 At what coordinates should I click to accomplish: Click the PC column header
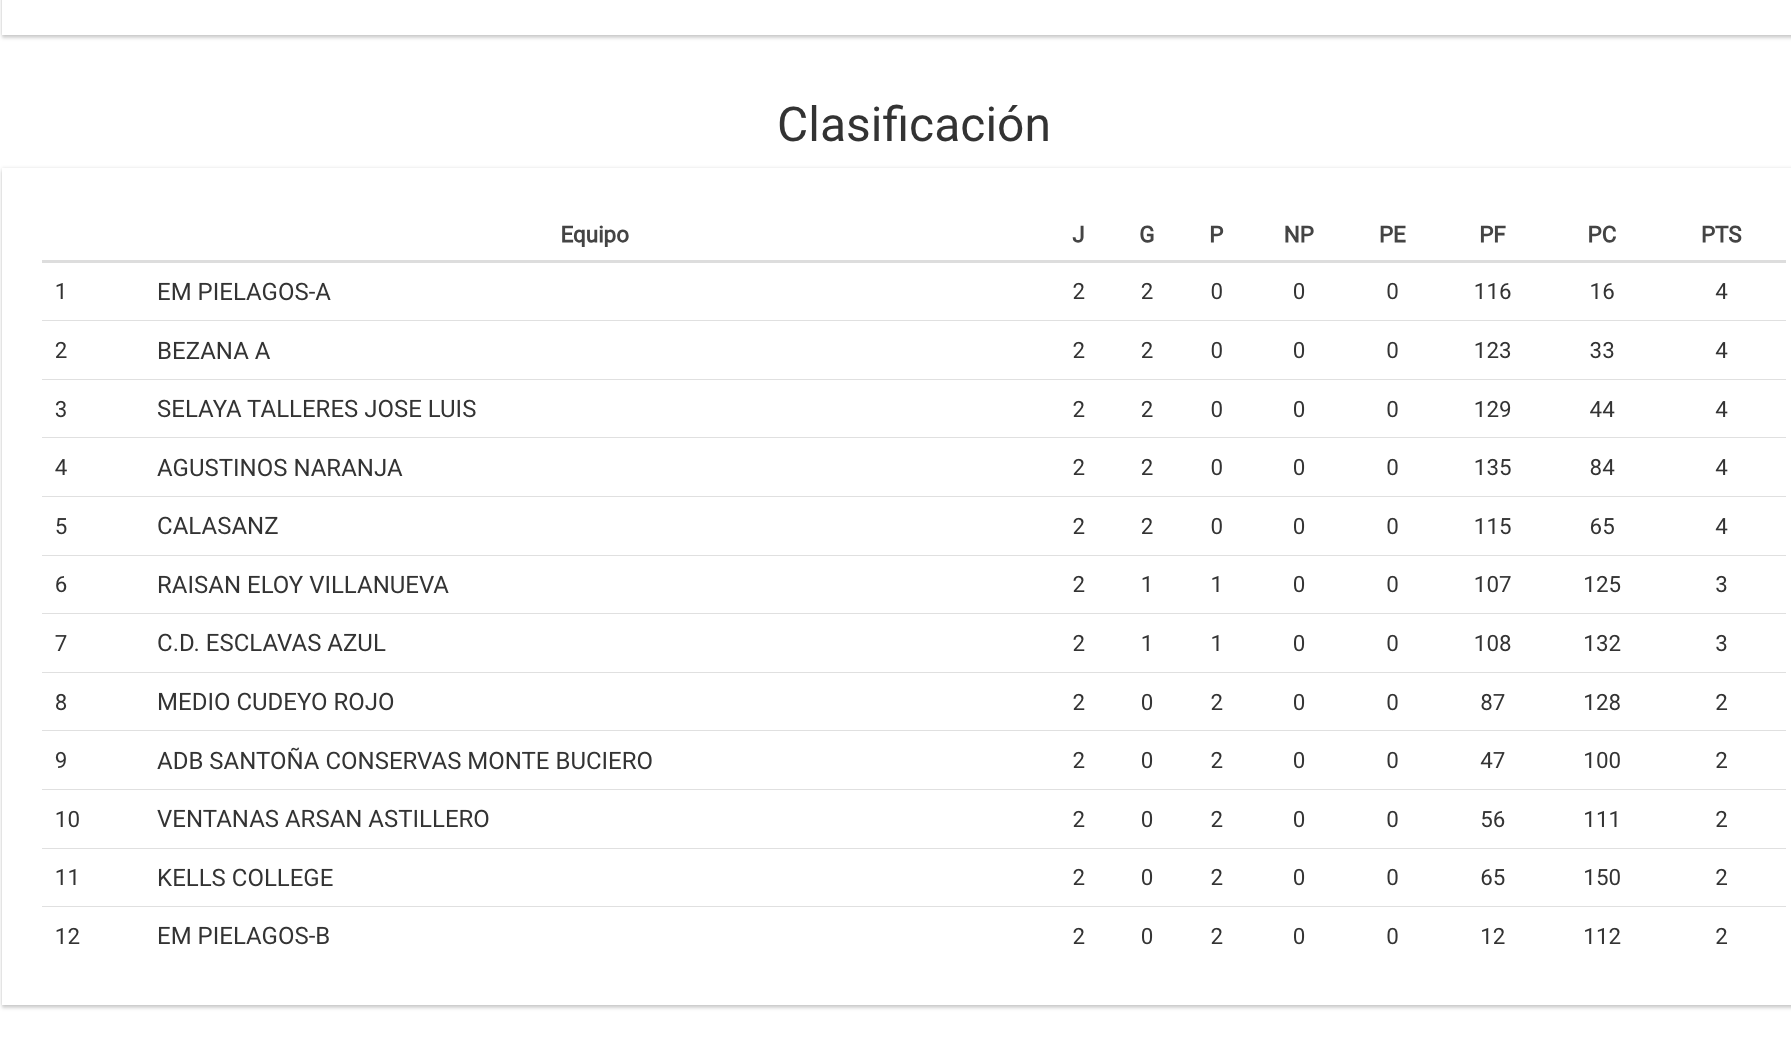pos(1601,235)
